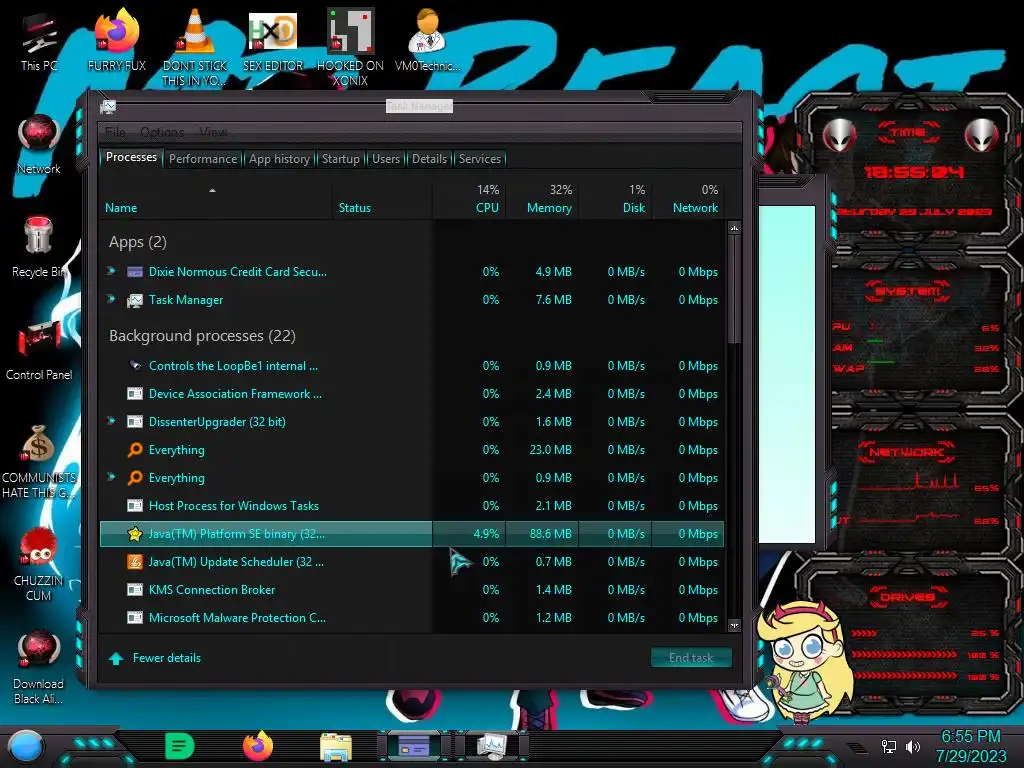
Task: Switch to the Processes tab
Action: [x=131, y=157]
